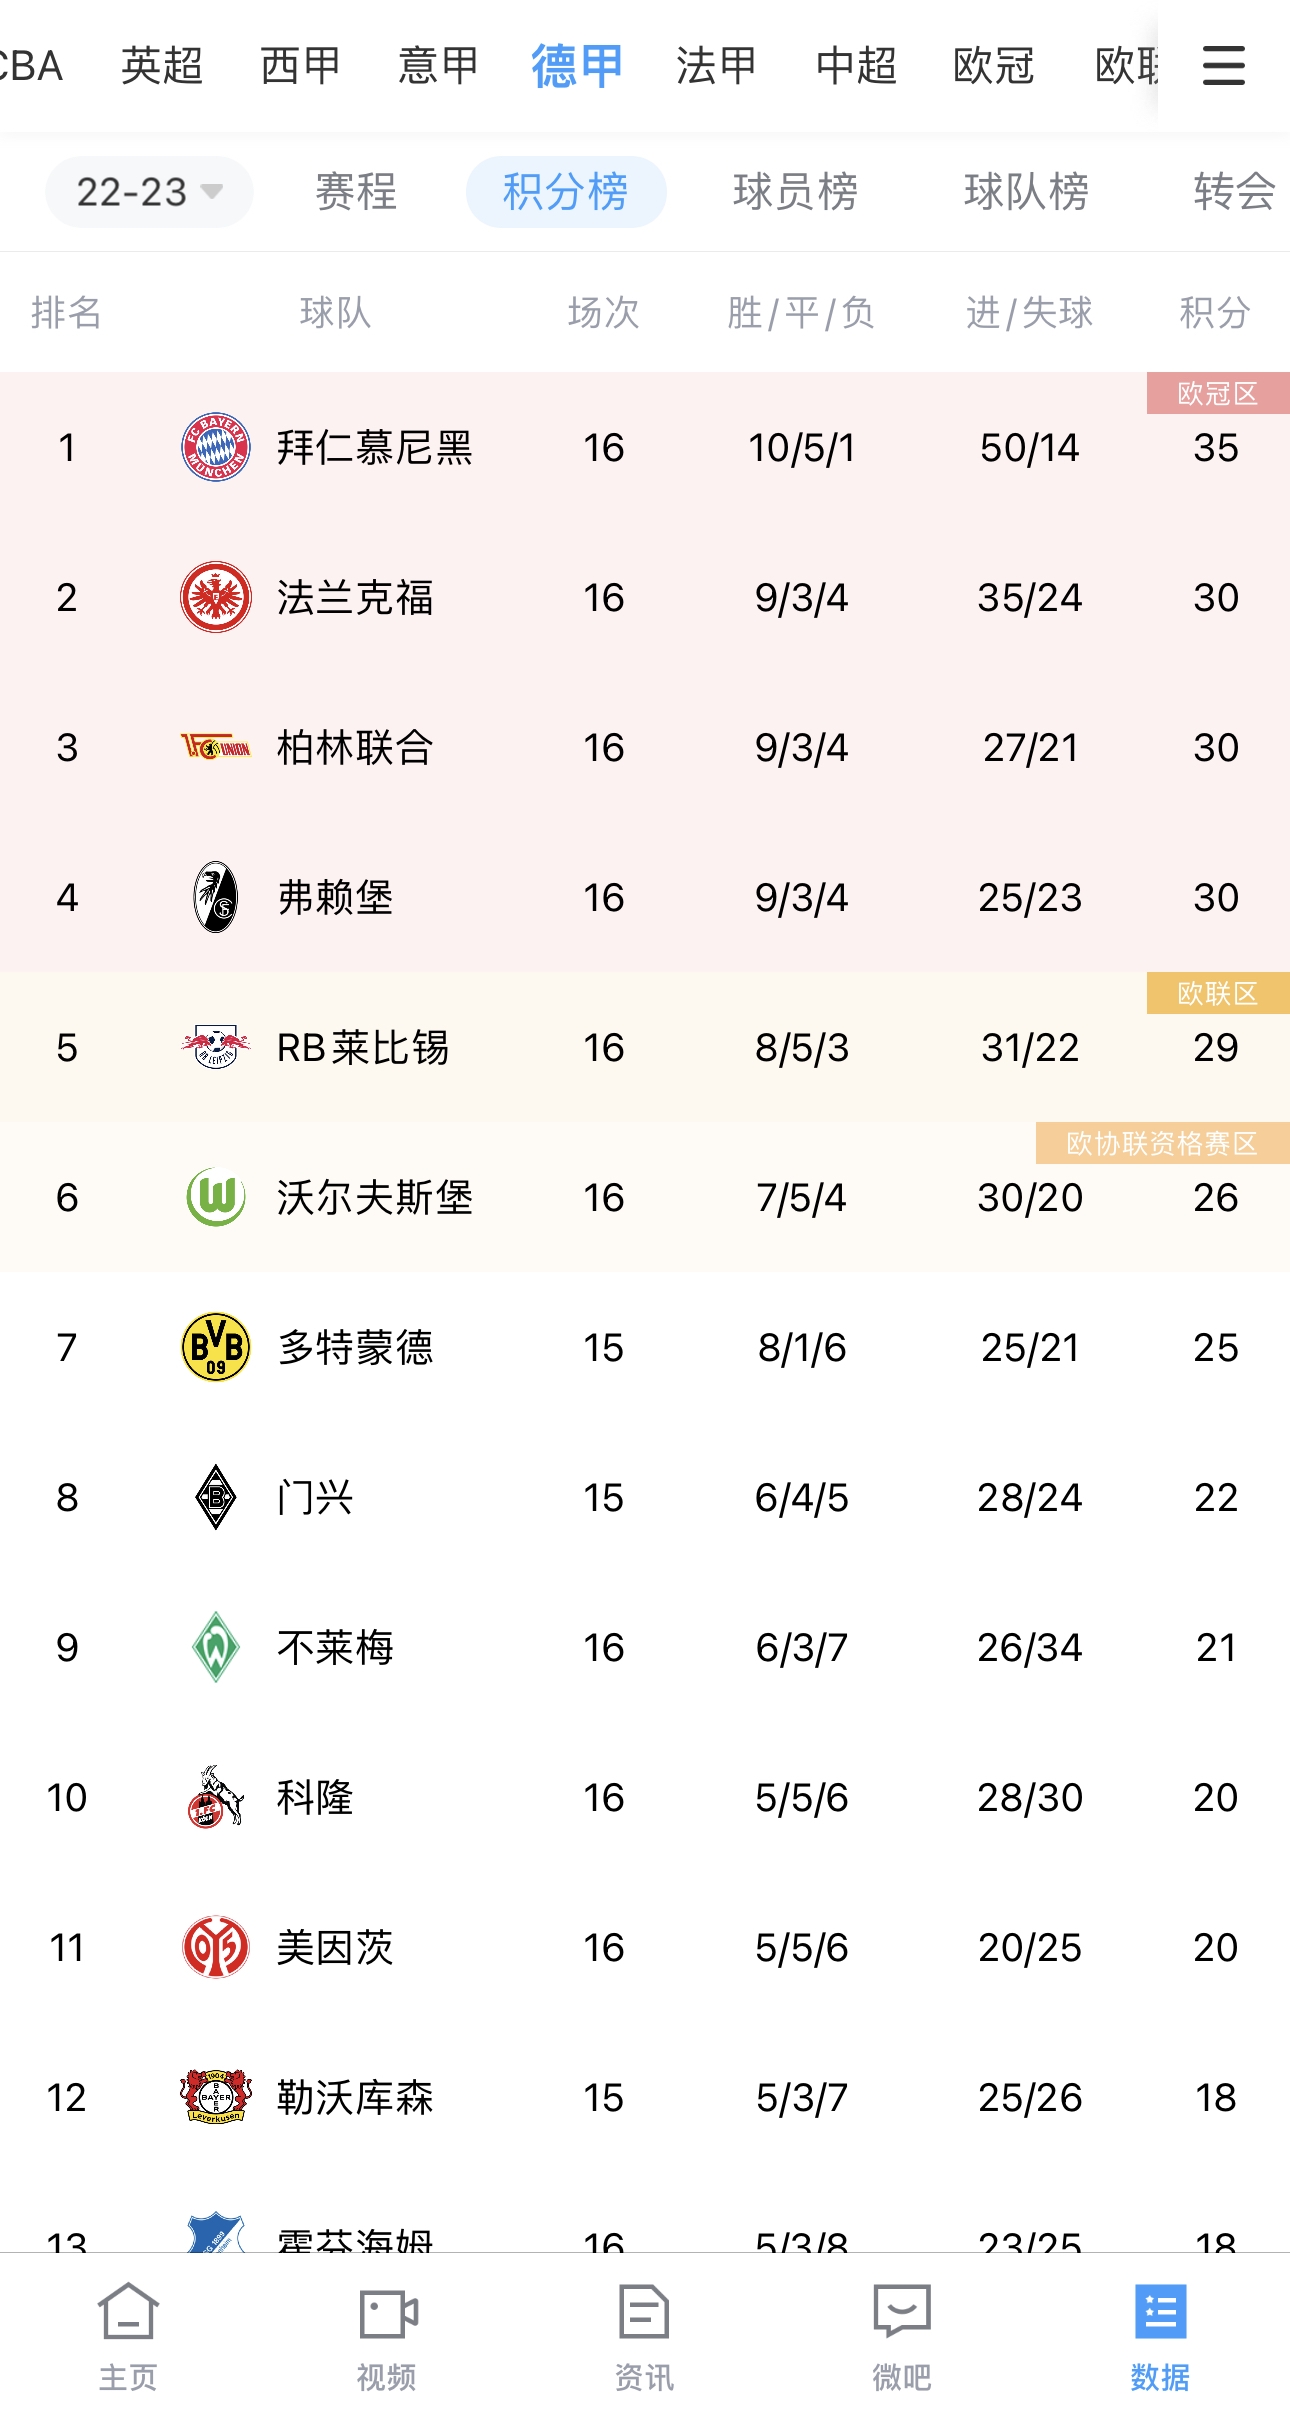Switch to the 中超 league tab
The height and width of the screenshot is (2431, 1290).
[x=856, y=66]
